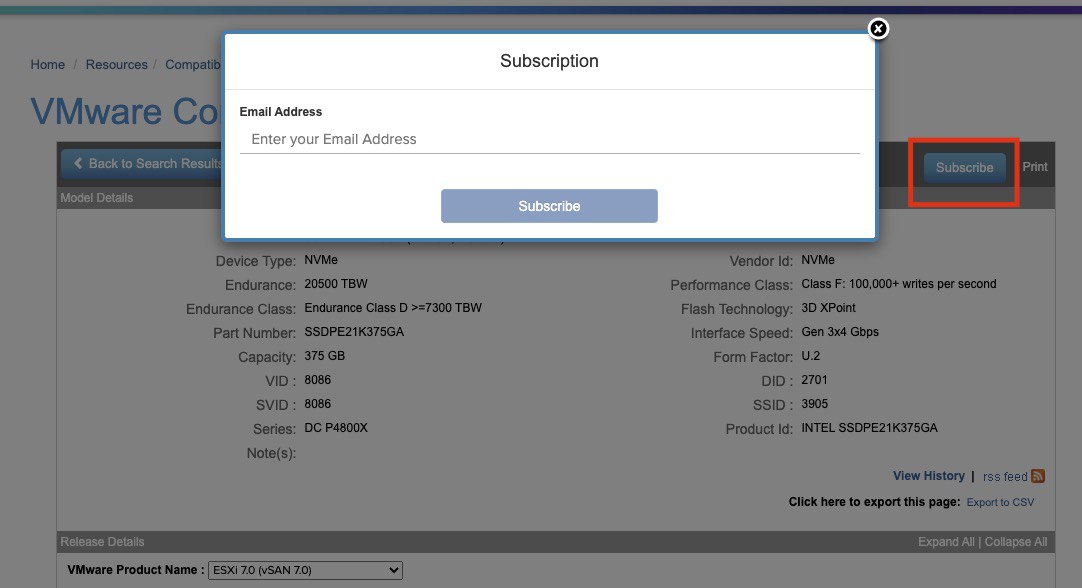Open the rss feed text link
The height and width of the screenshot is (588, 1082).
click(1005, 476)
